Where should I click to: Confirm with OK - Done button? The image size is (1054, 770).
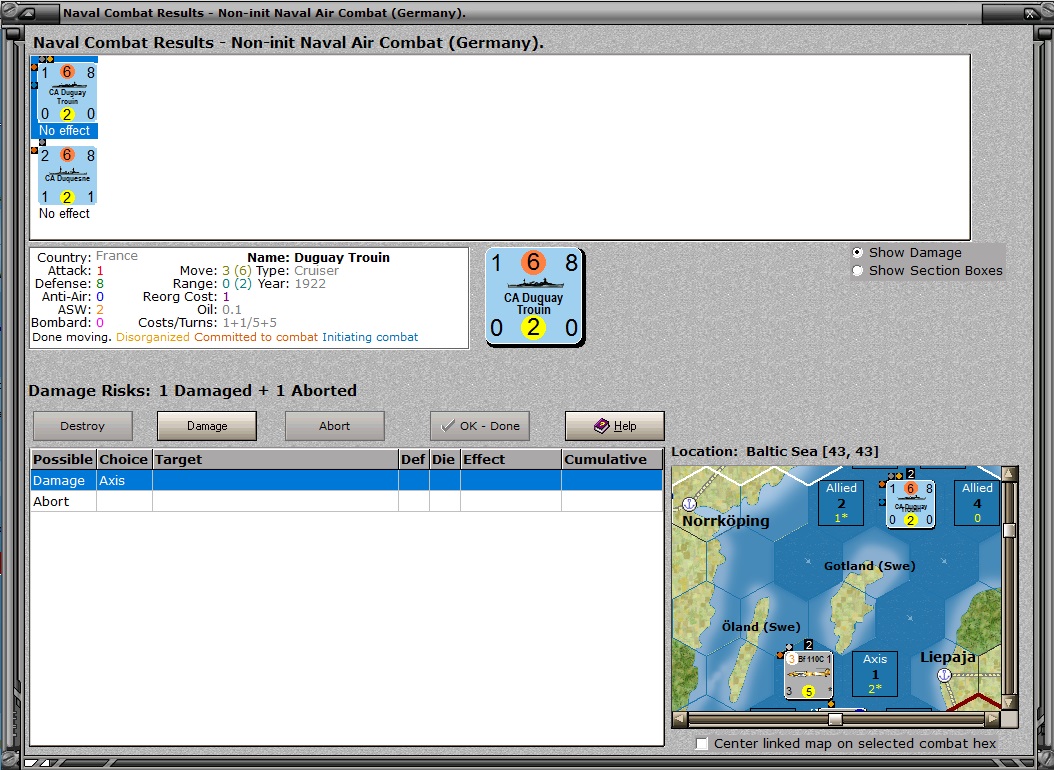click(x=480, y=426)
